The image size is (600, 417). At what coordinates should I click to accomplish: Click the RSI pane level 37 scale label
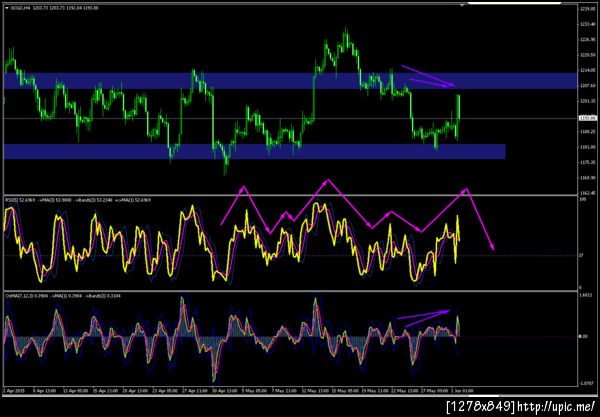click(581, 255)
